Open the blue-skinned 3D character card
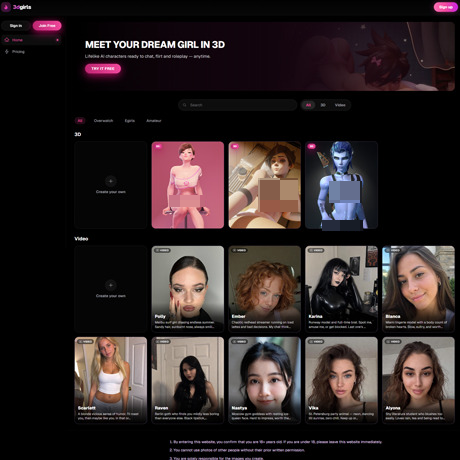This screenshot has width=460, height=460. [x=341, y=185]
